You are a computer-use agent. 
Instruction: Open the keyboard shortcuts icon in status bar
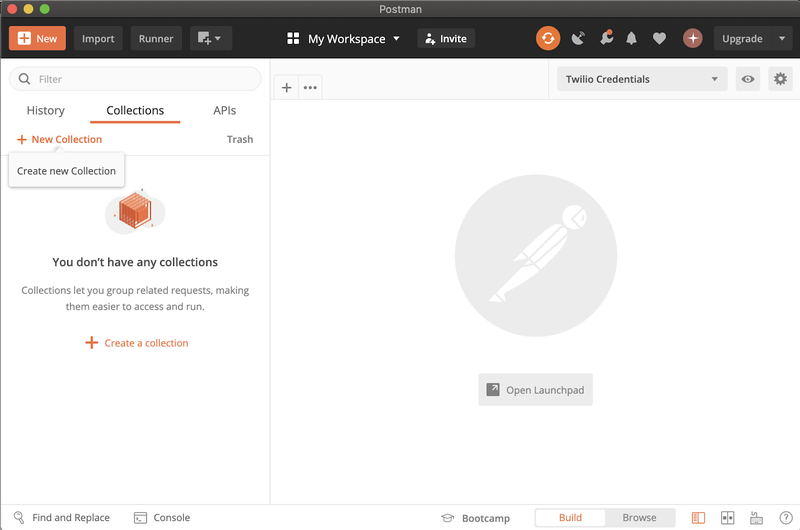point(757,518)
